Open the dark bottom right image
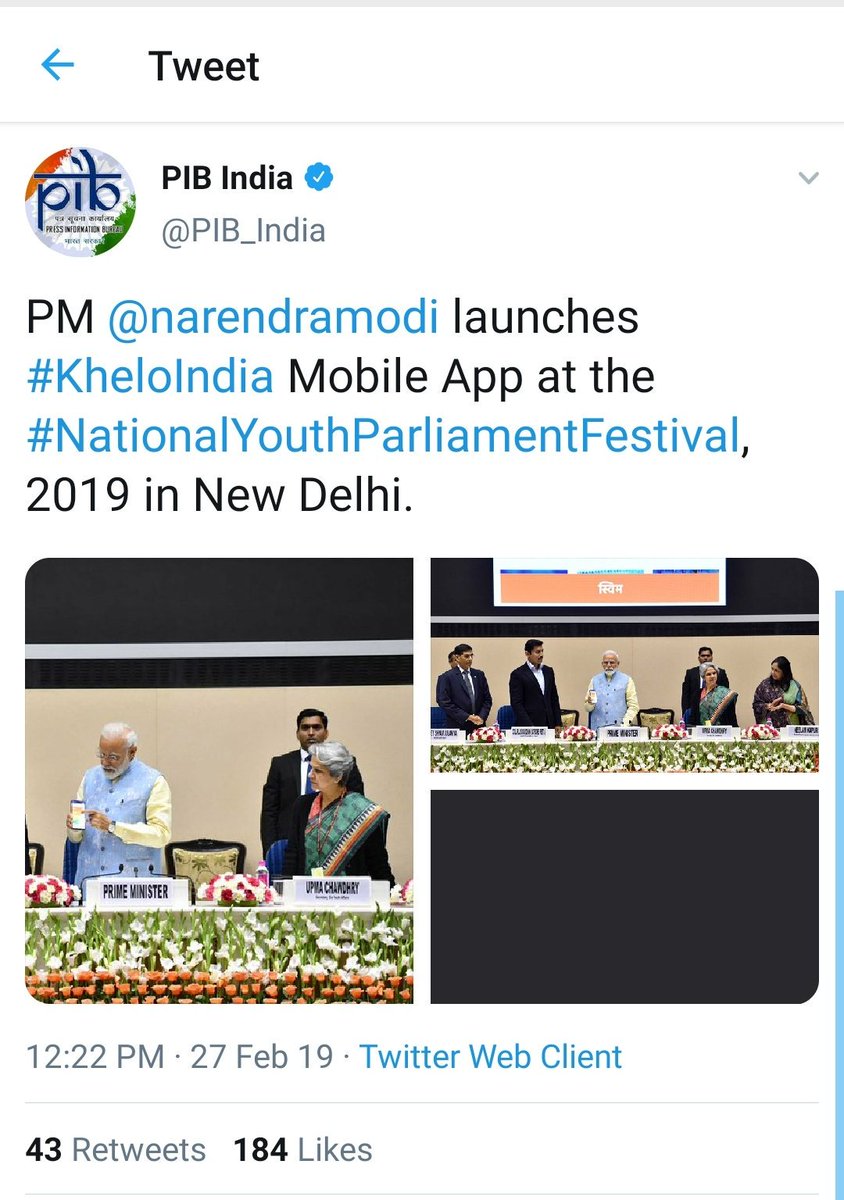Image resolution: width=844 pixels, height=1200 pixels. 625,896
